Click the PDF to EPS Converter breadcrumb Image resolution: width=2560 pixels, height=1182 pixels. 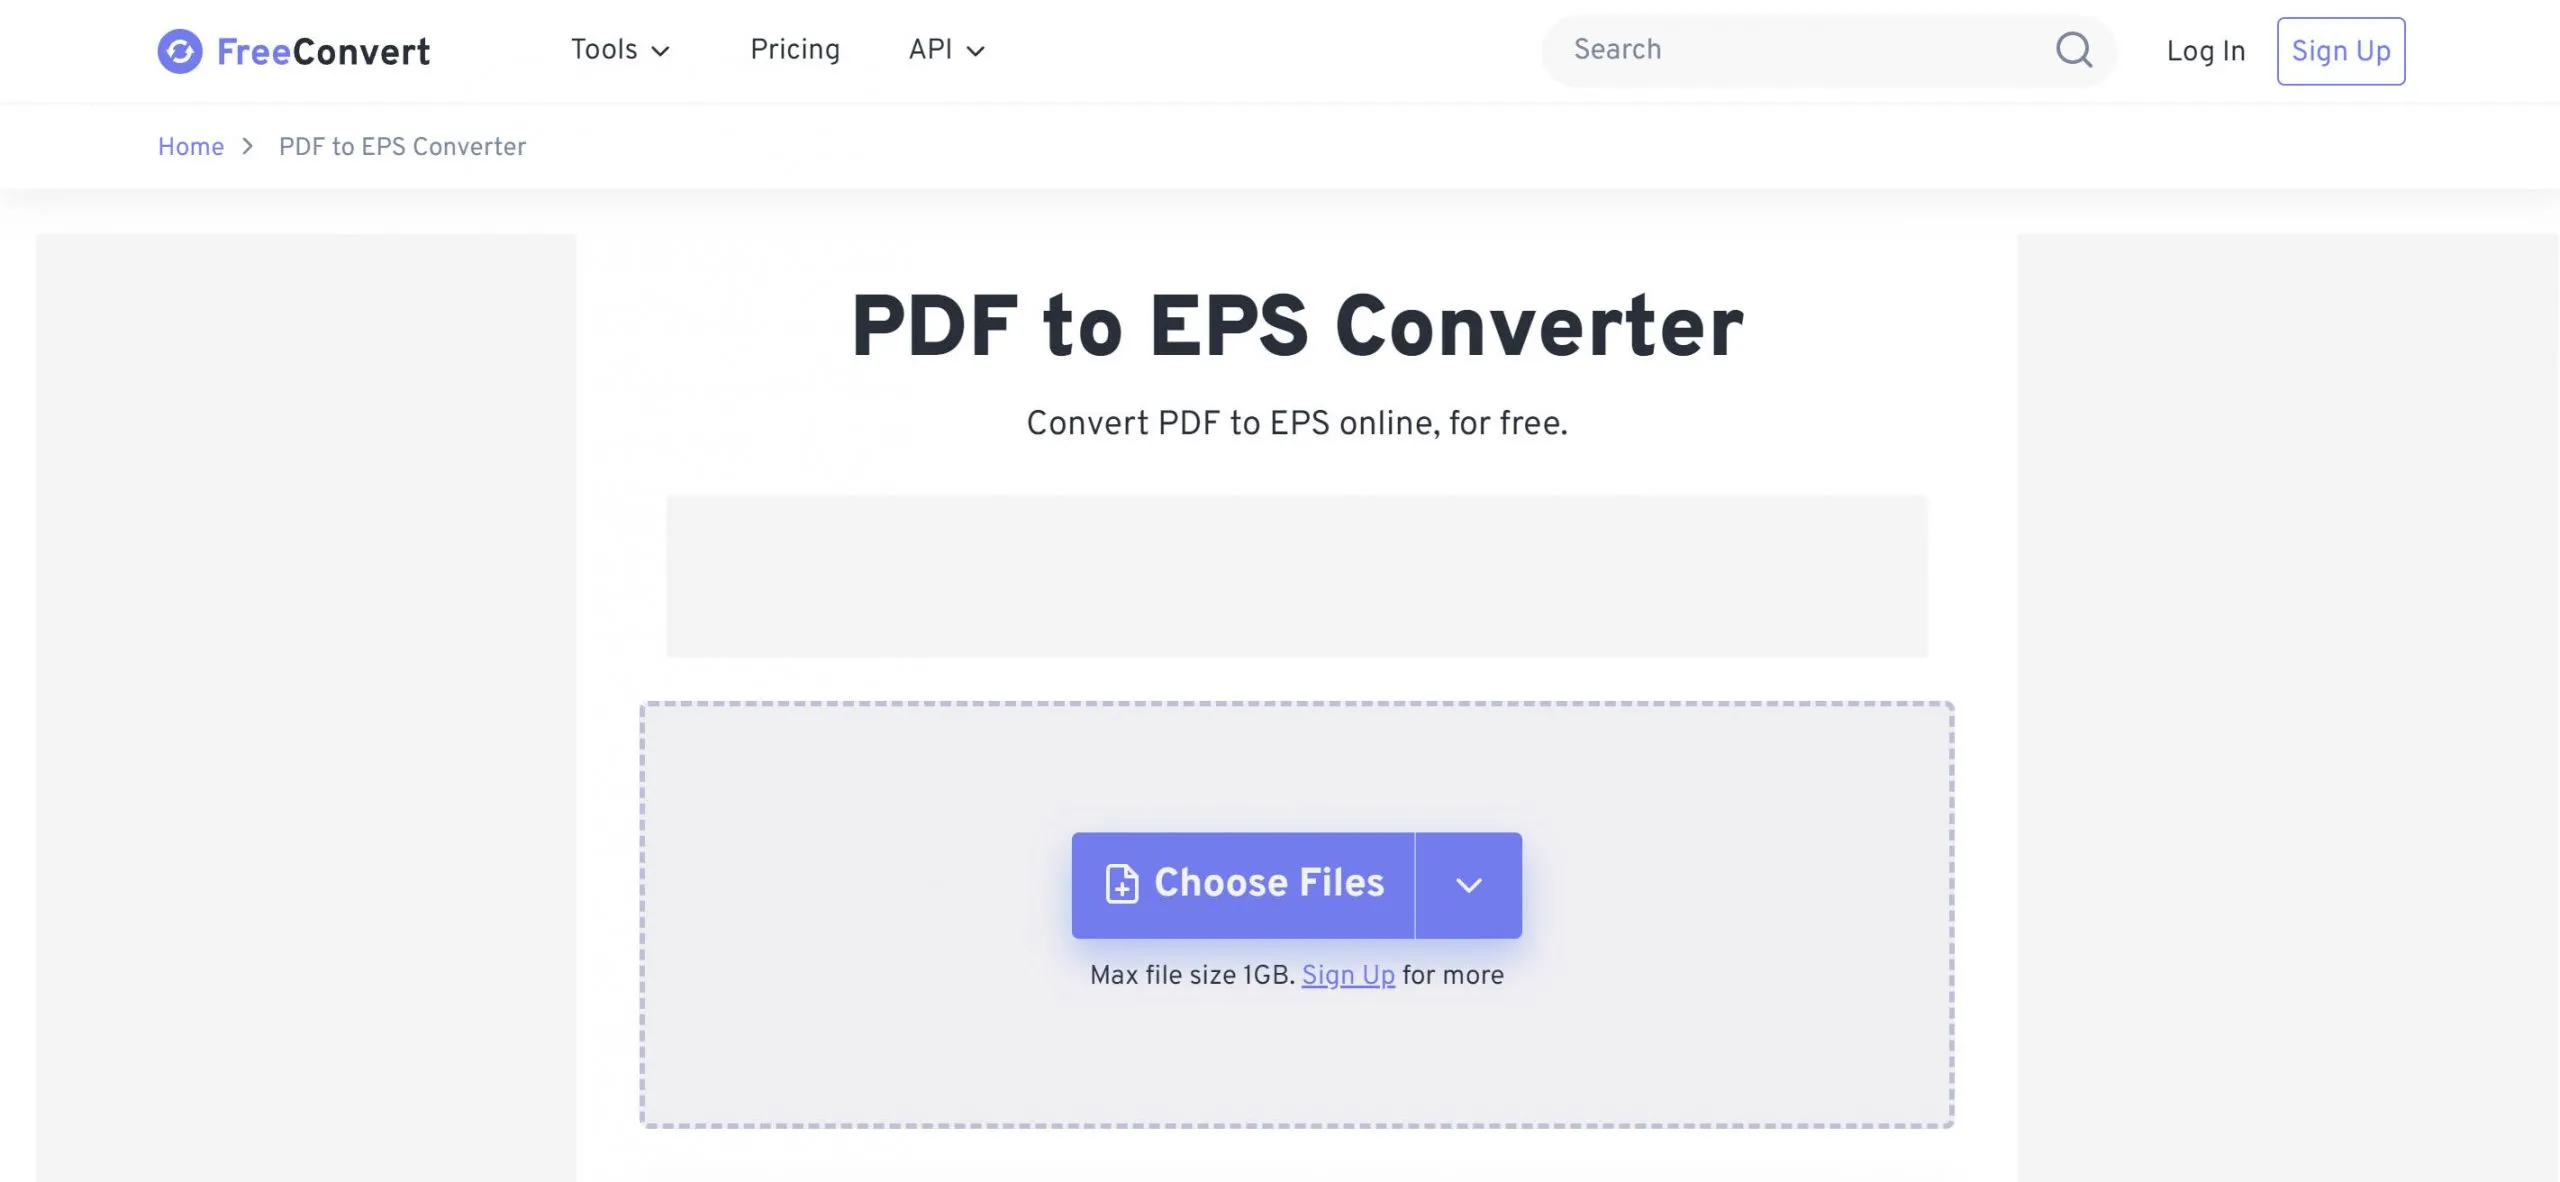[402, 145]
